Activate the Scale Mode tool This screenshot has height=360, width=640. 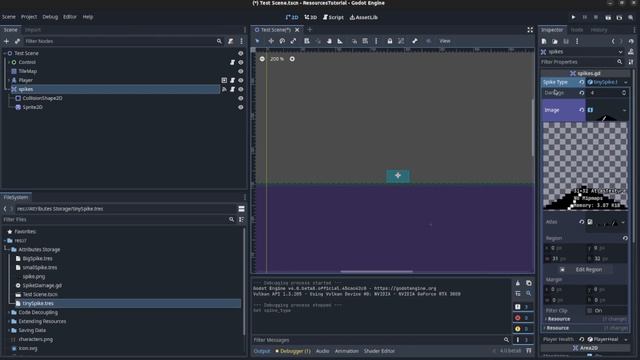click(293, 41)
